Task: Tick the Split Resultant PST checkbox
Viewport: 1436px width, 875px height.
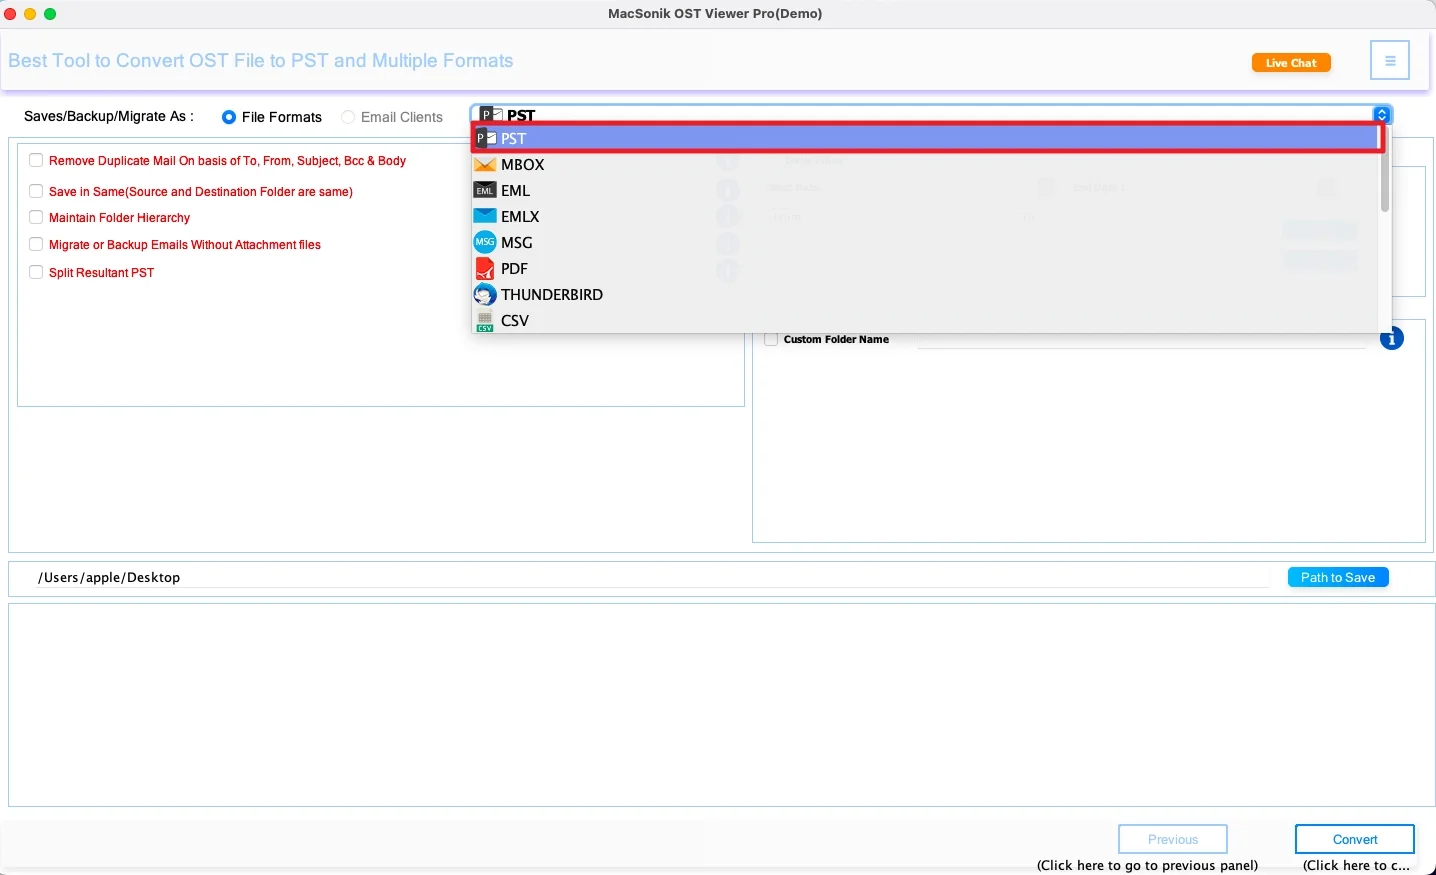Action: pyautogui.click(x=36, y=272)
